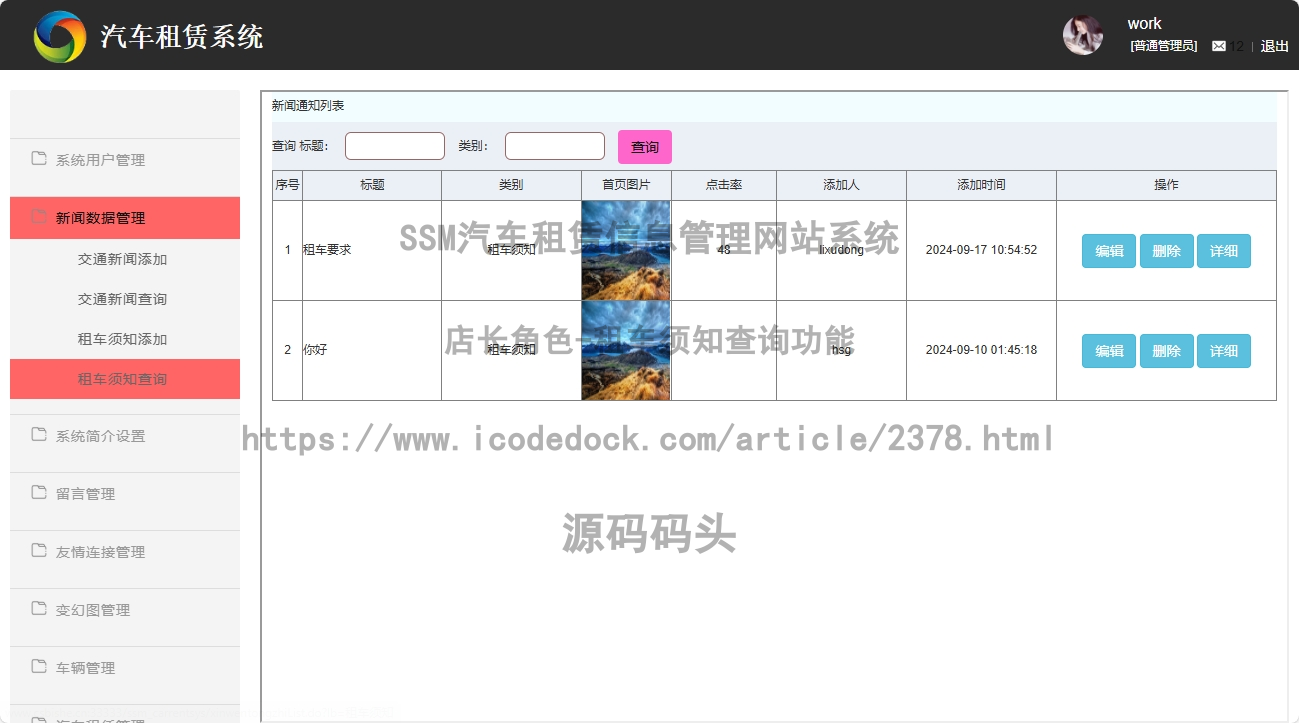Click the 新闻通知列表 panel title
The image size is (1299, 723).
coord(308,105)
